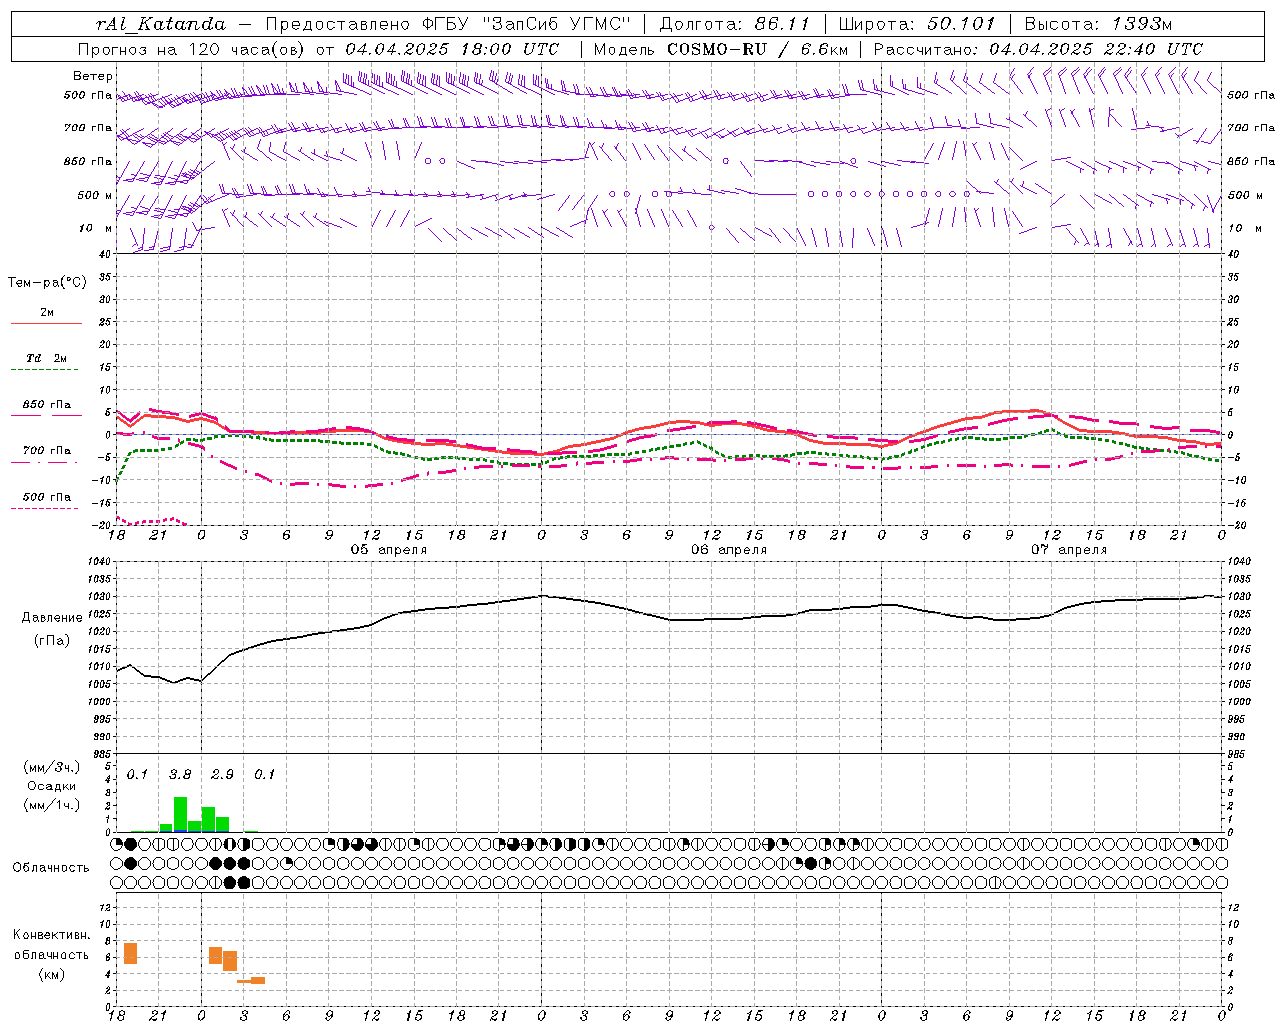Click the station name "rAi_Katanda" in the header
Screen dimensions: 1280x1024
160,24
